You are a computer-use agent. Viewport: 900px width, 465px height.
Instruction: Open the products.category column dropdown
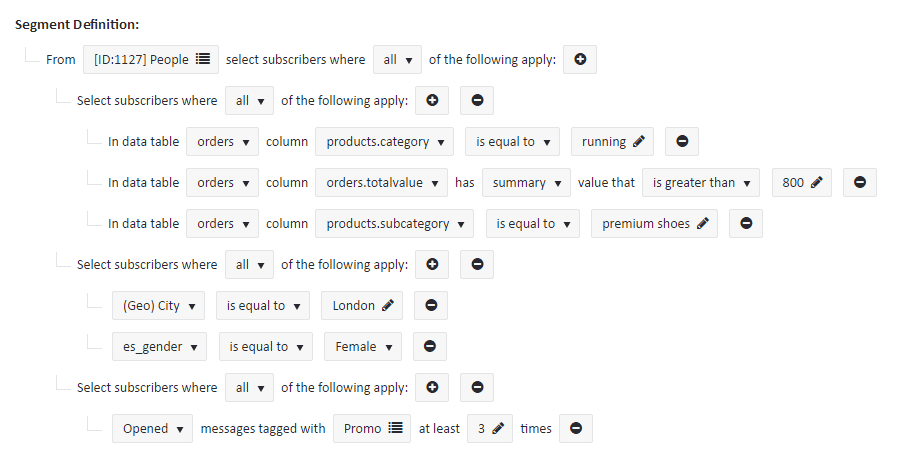pyautogui.click(x=384, y=142)
